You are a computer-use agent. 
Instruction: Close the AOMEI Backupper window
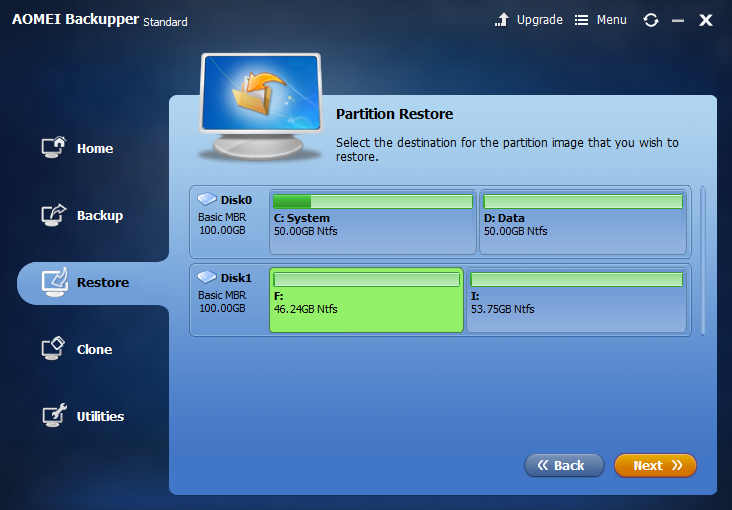click(x=705, y=20)
